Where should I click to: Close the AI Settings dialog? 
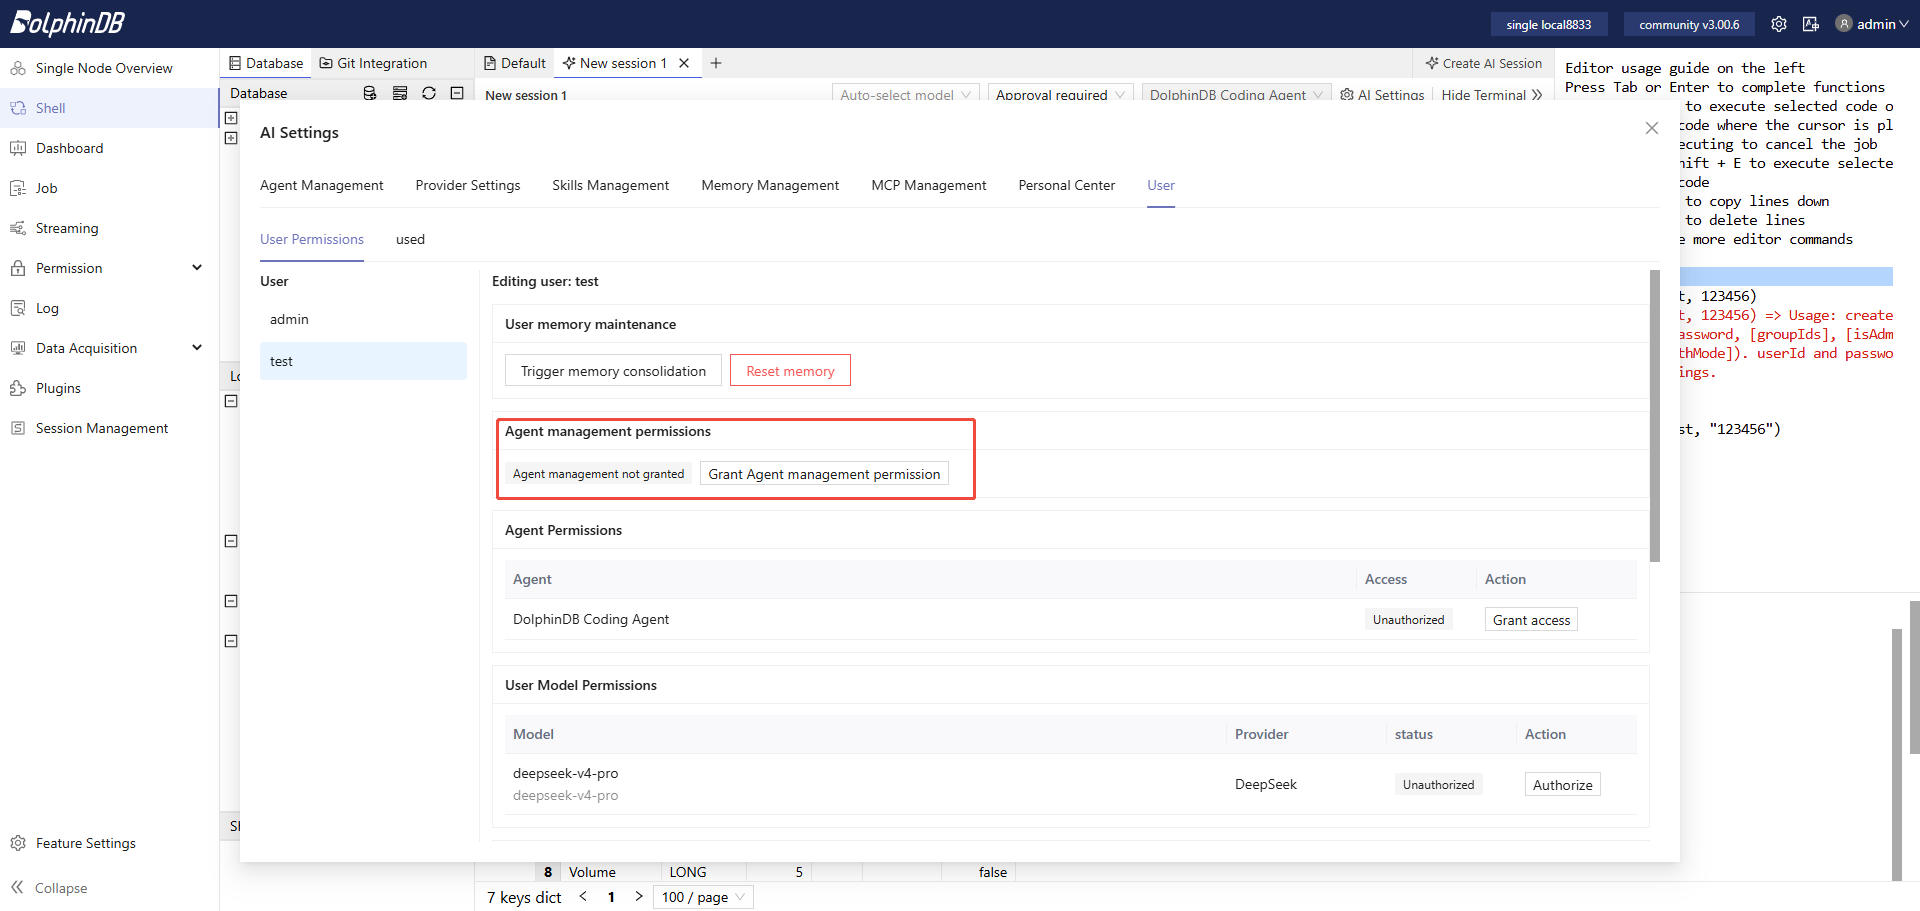1652,128
